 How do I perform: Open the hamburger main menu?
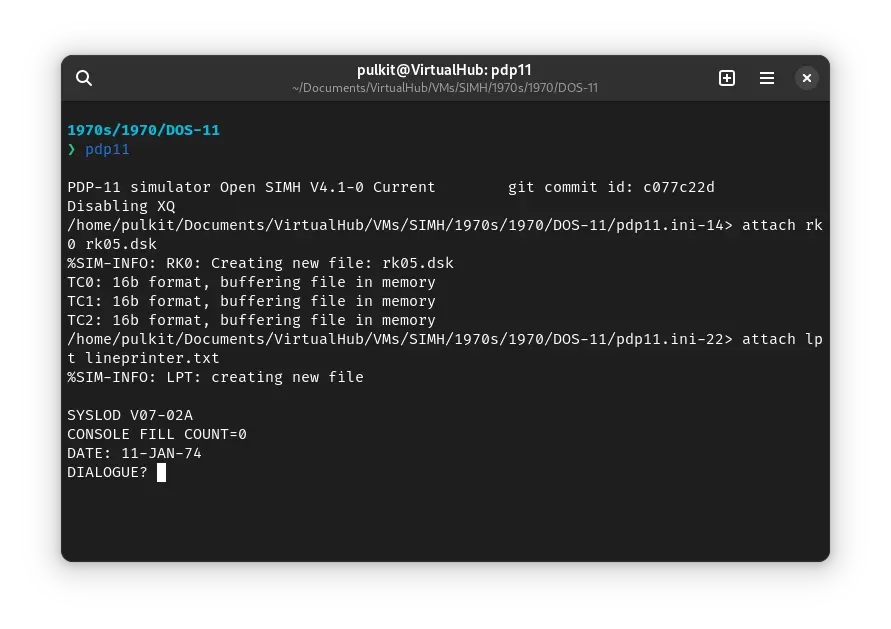point(767,78)
